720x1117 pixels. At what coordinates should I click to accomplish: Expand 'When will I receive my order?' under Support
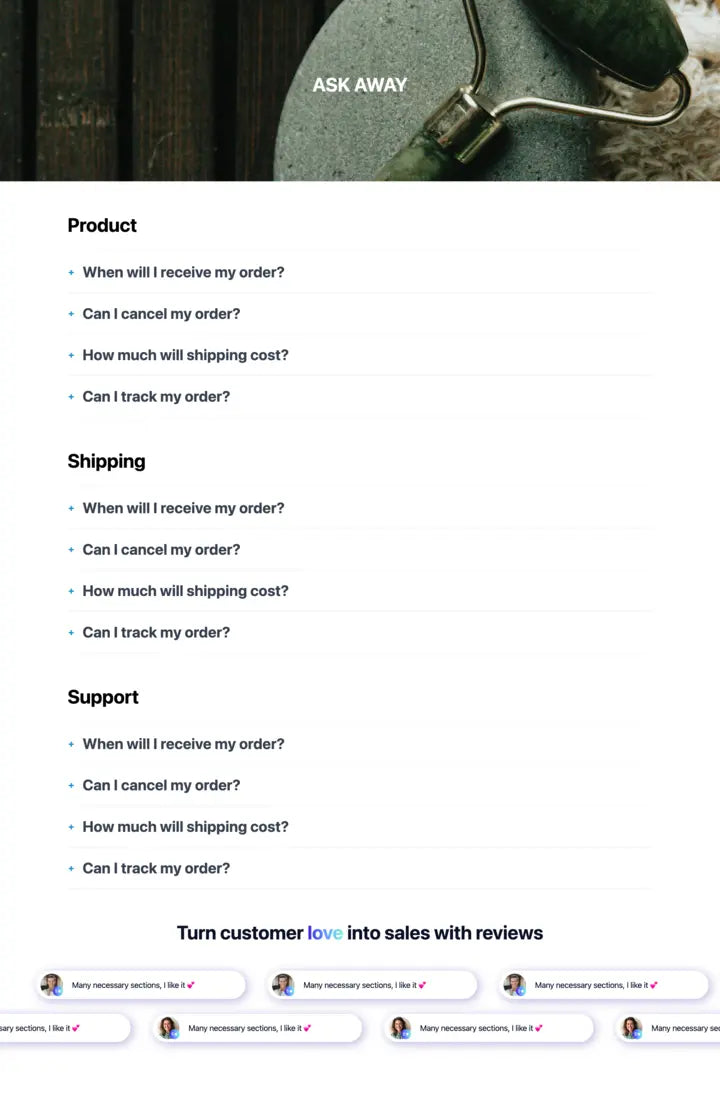click(x=183, y=744)
